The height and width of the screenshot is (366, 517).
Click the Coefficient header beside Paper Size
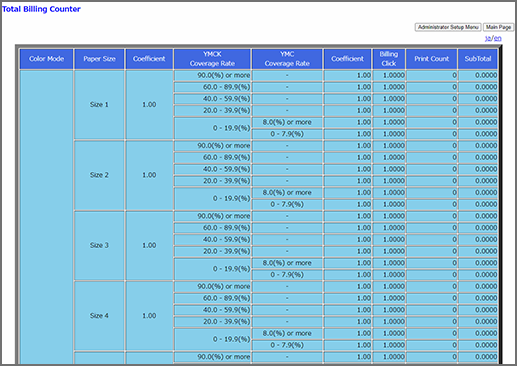(x=149, y=59)
